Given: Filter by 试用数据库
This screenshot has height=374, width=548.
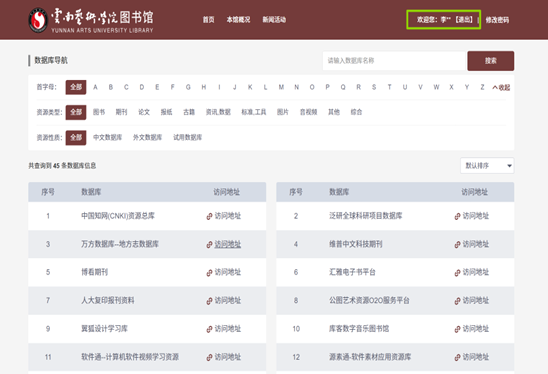Looking at the screenshot, I should pyautogui.click(x=188, y=137).
